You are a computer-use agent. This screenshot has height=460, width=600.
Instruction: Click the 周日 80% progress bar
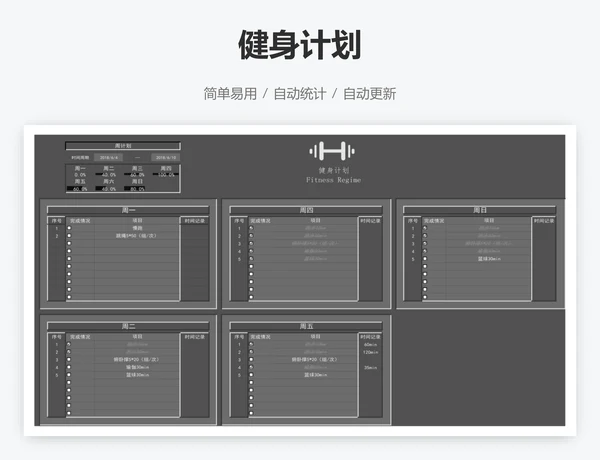pyautogui.click(x=136, y=187)
